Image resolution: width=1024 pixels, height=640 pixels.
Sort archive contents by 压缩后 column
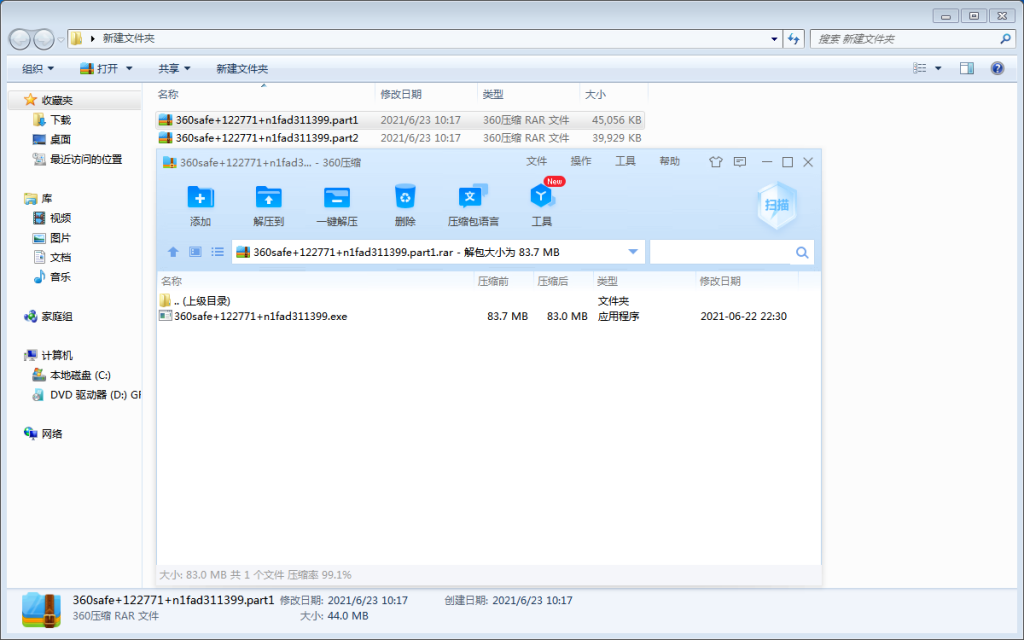[x=562, y=281]
